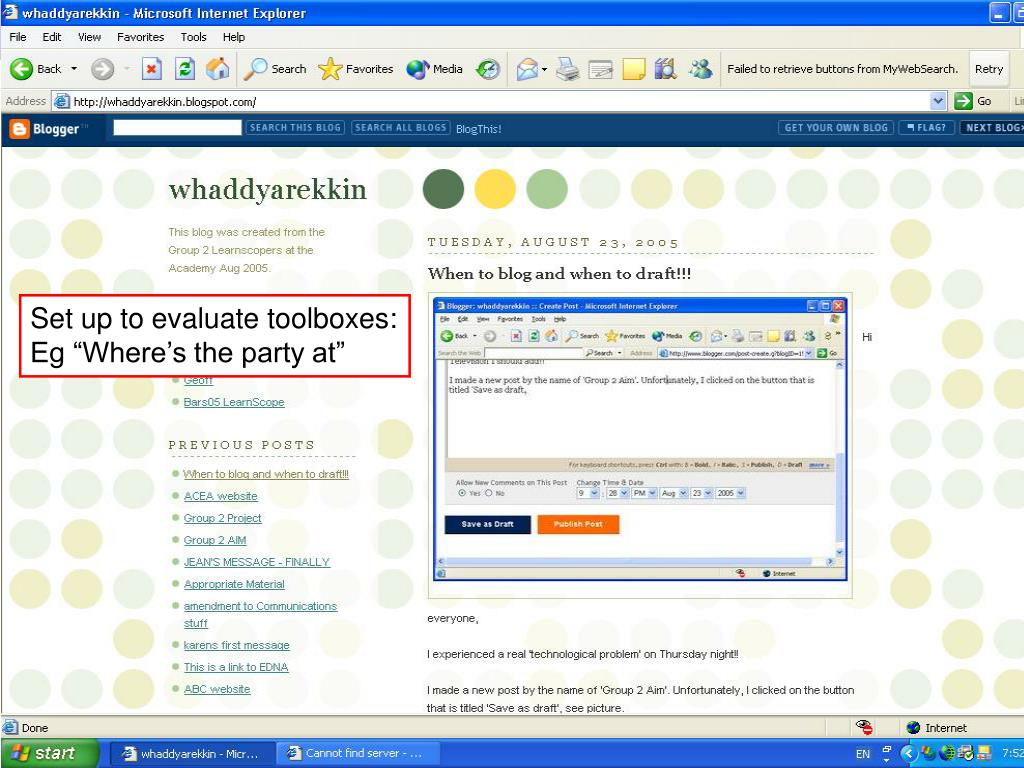Click SEARCH THIS BLOG button

(x=296, y=128)
